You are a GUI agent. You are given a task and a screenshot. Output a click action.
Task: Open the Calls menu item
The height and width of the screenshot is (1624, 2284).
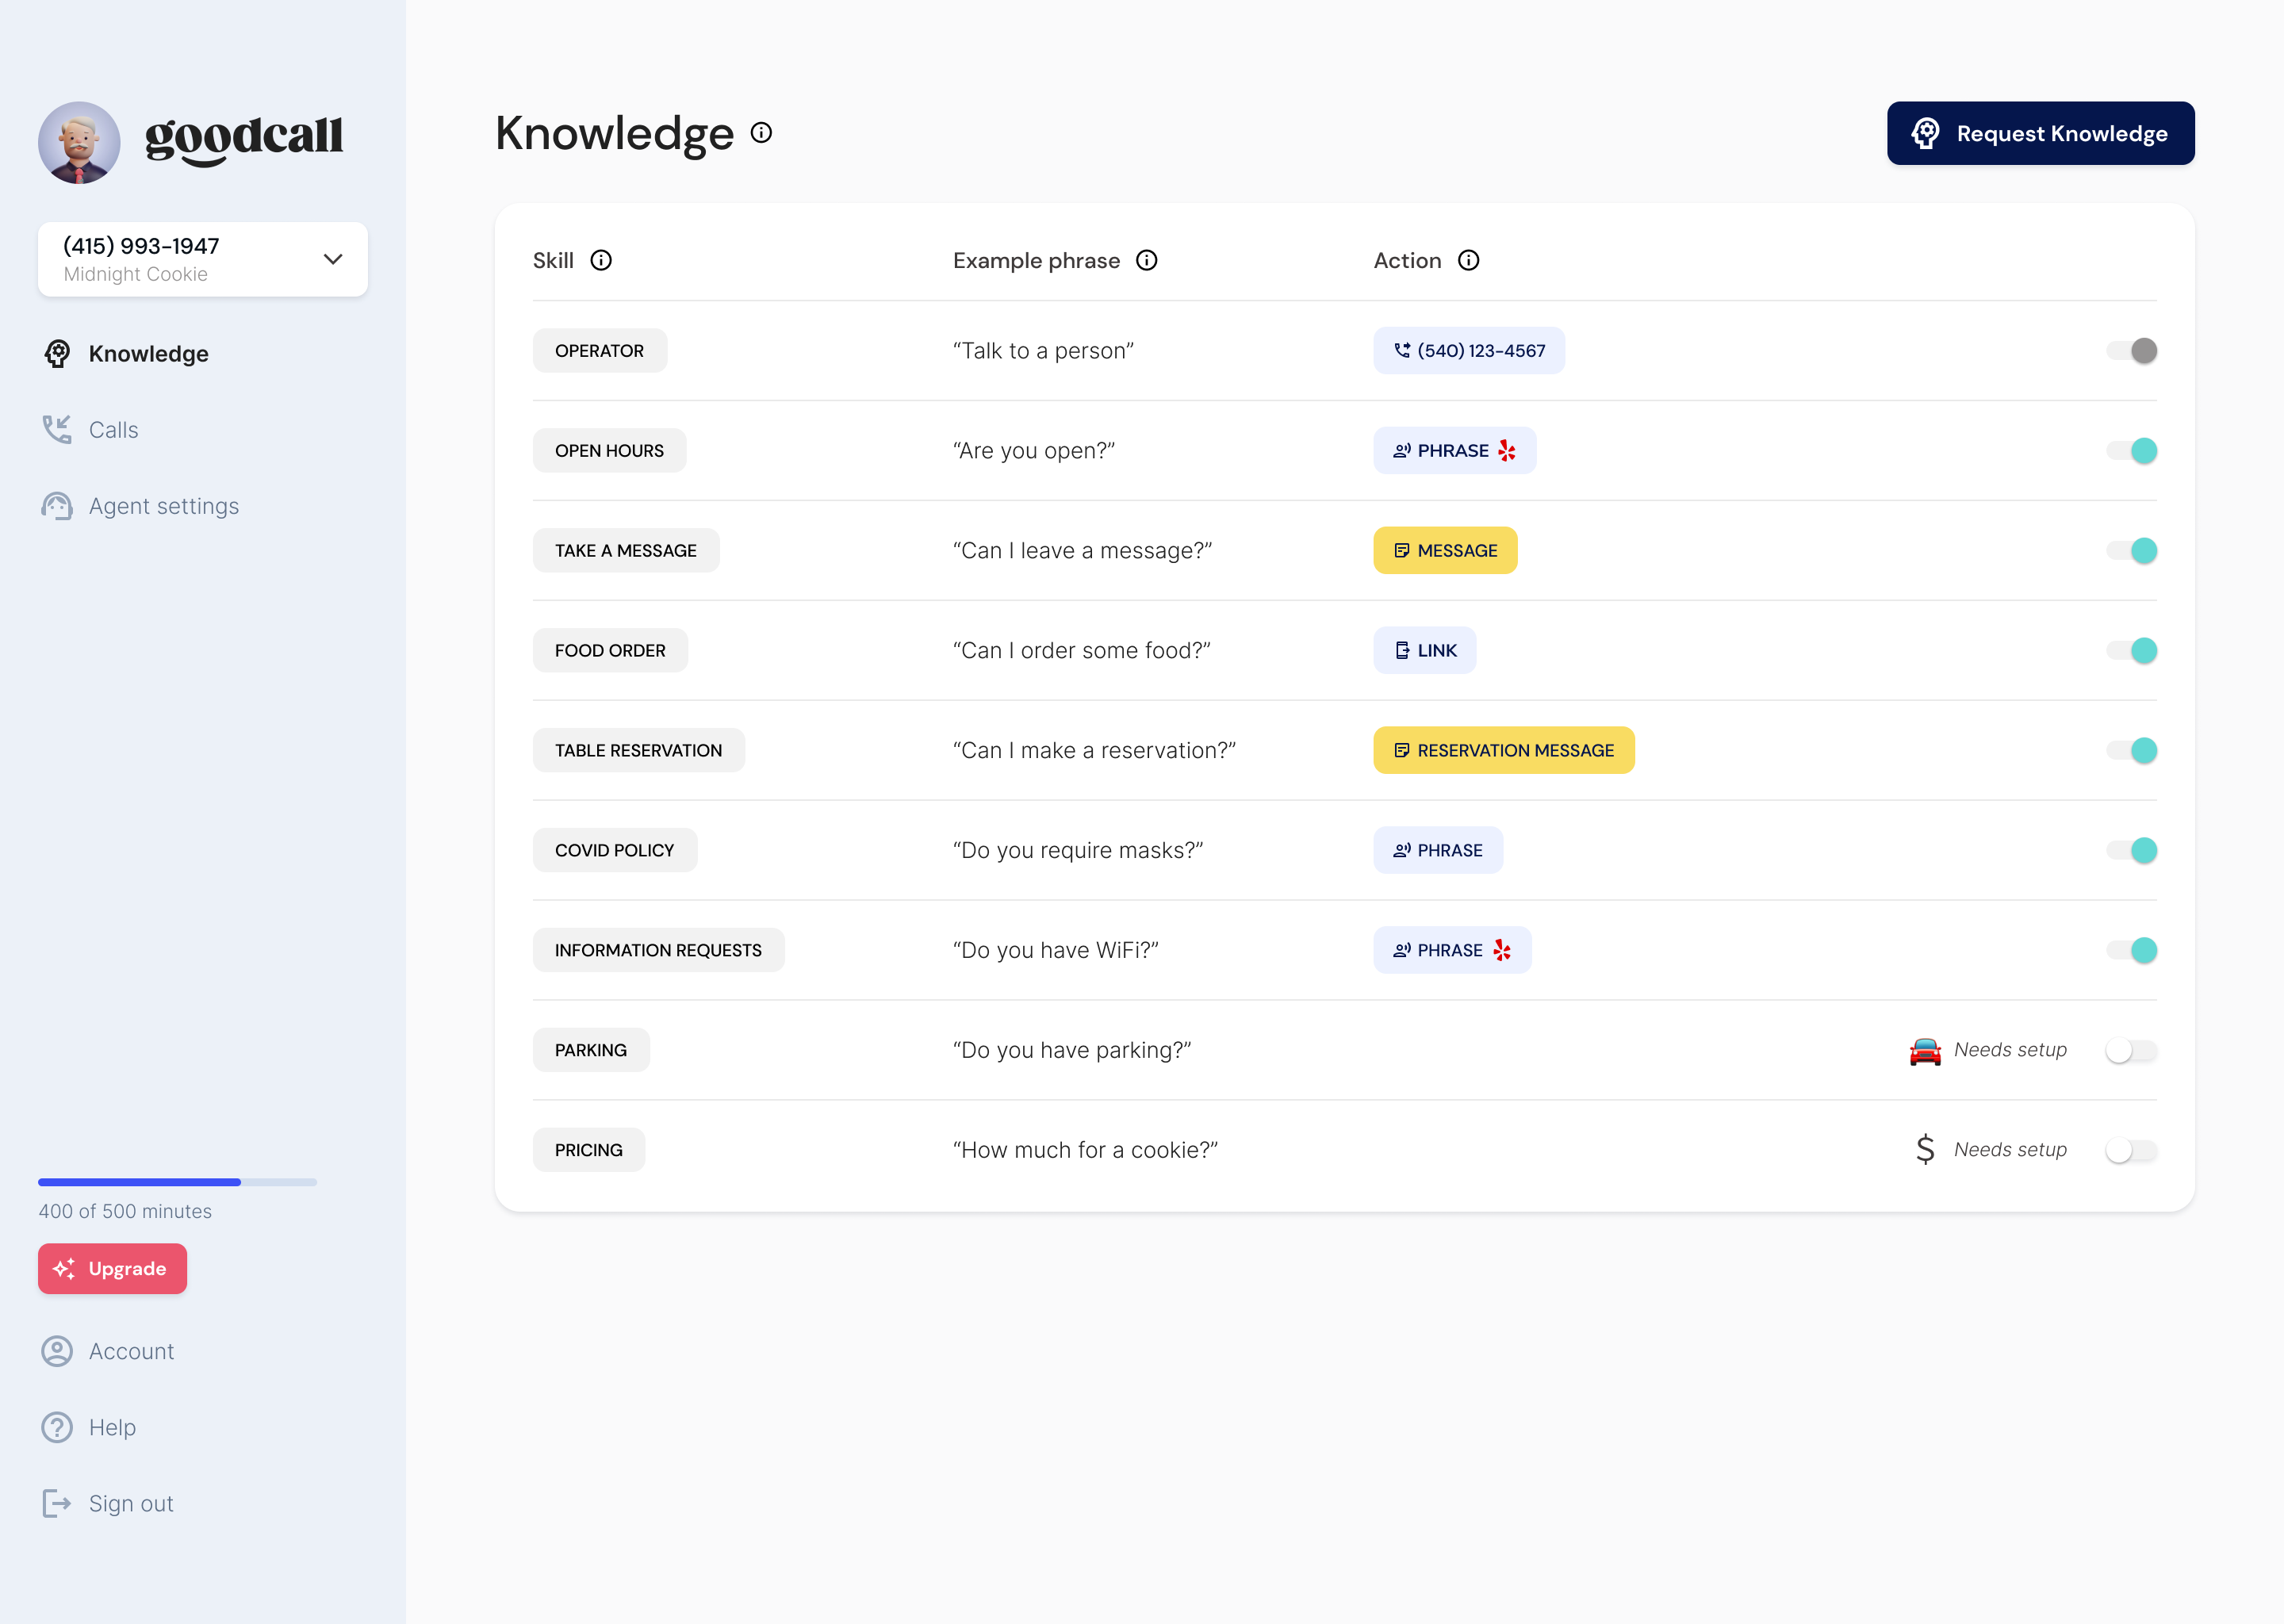[x=113, y=430]
